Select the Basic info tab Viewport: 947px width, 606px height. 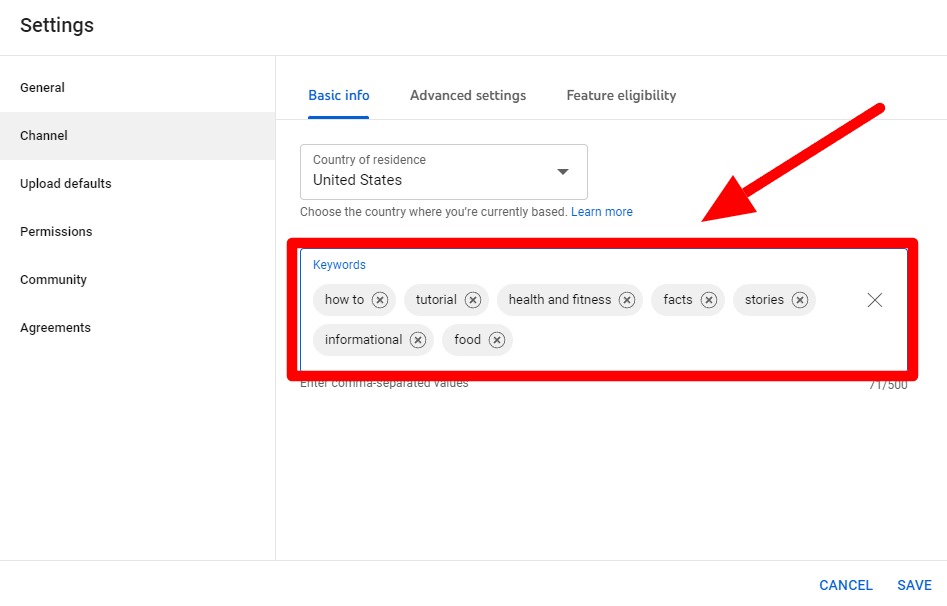pyautogui.click(x=338, y=96)
